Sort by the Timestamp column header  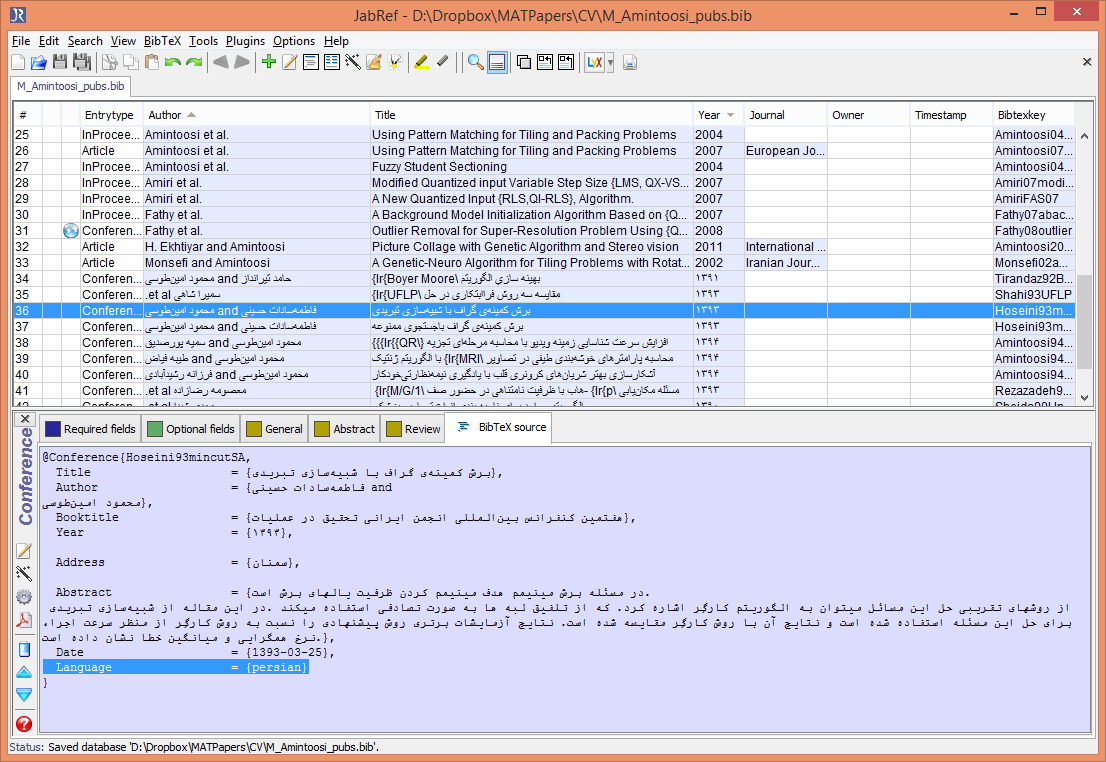[951, 115]
